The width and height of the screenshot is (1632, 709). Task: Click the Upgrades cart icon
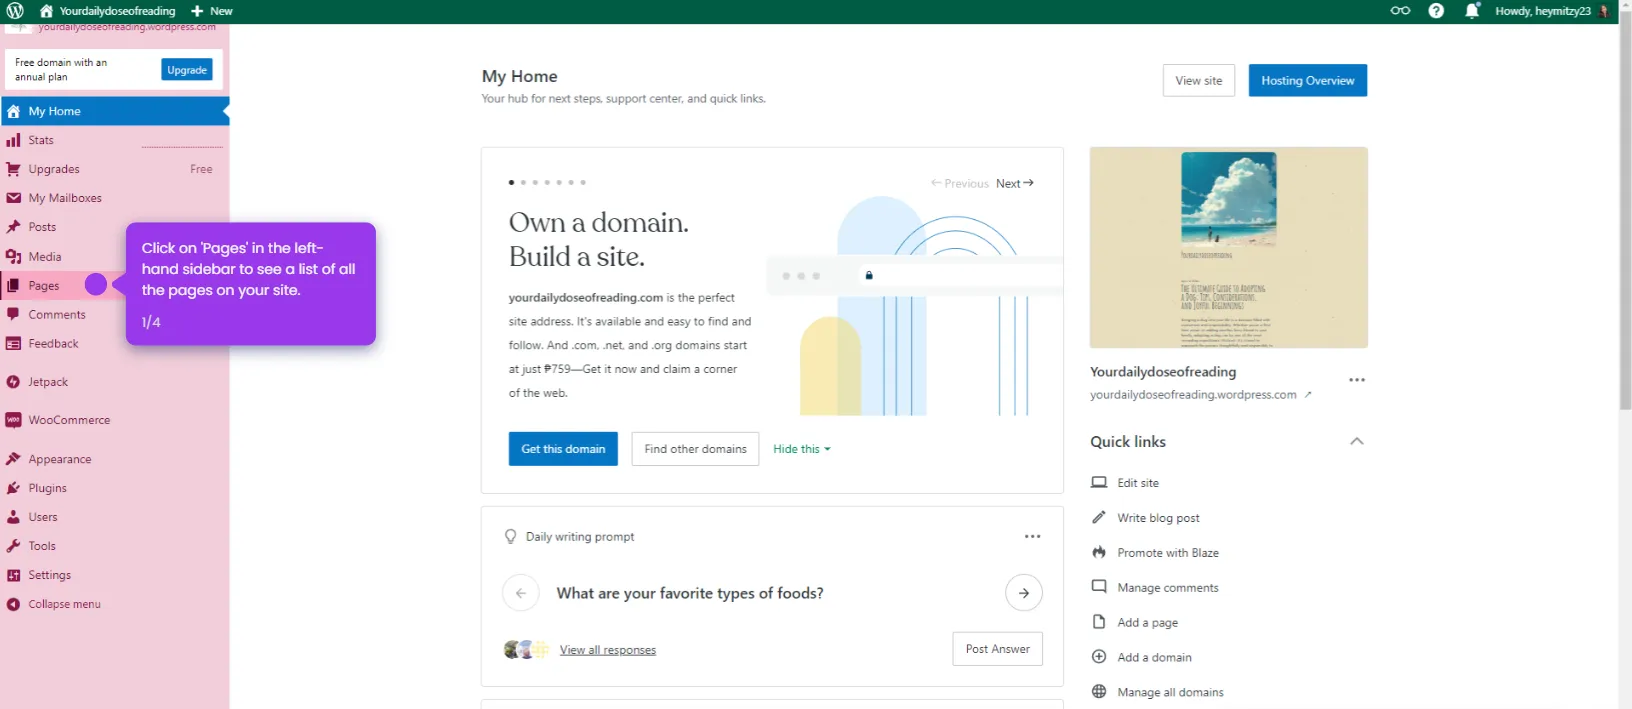click(13, 169)
